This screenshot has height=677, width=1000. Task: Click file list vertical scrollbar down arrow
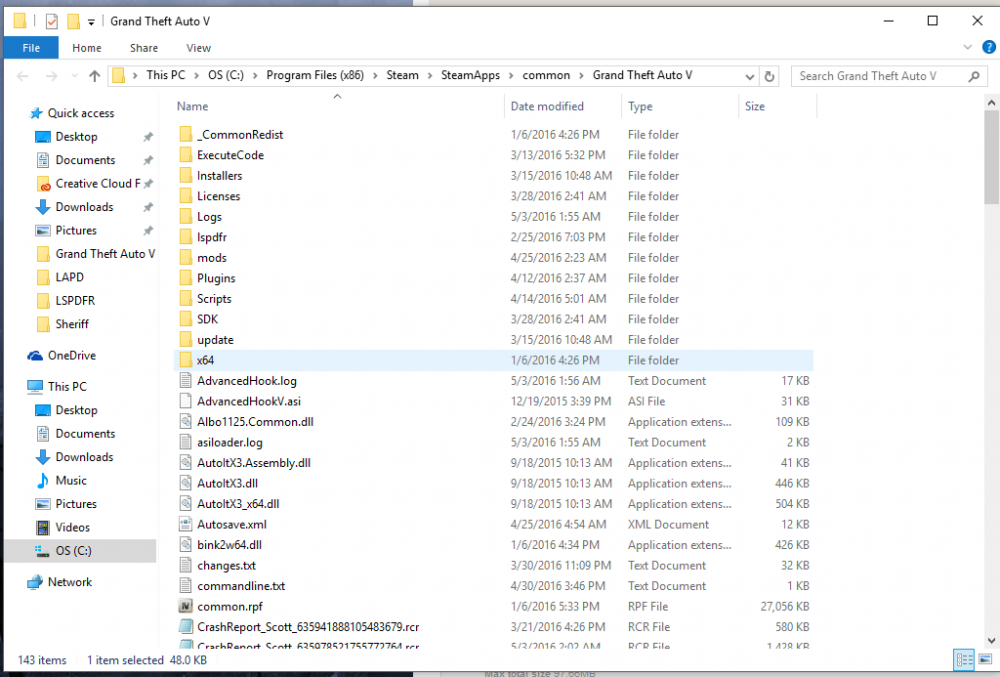[x=991, y=640]
